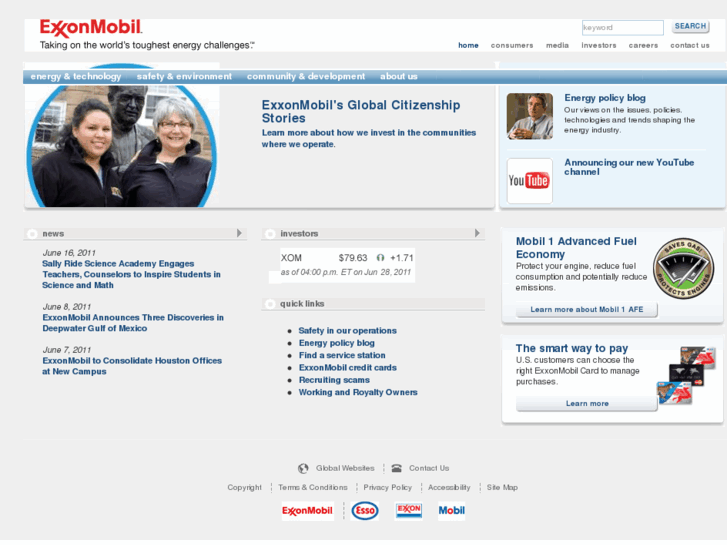Click the ExxonMobil credit cards image
727x545 pixels.
[686, 376]
